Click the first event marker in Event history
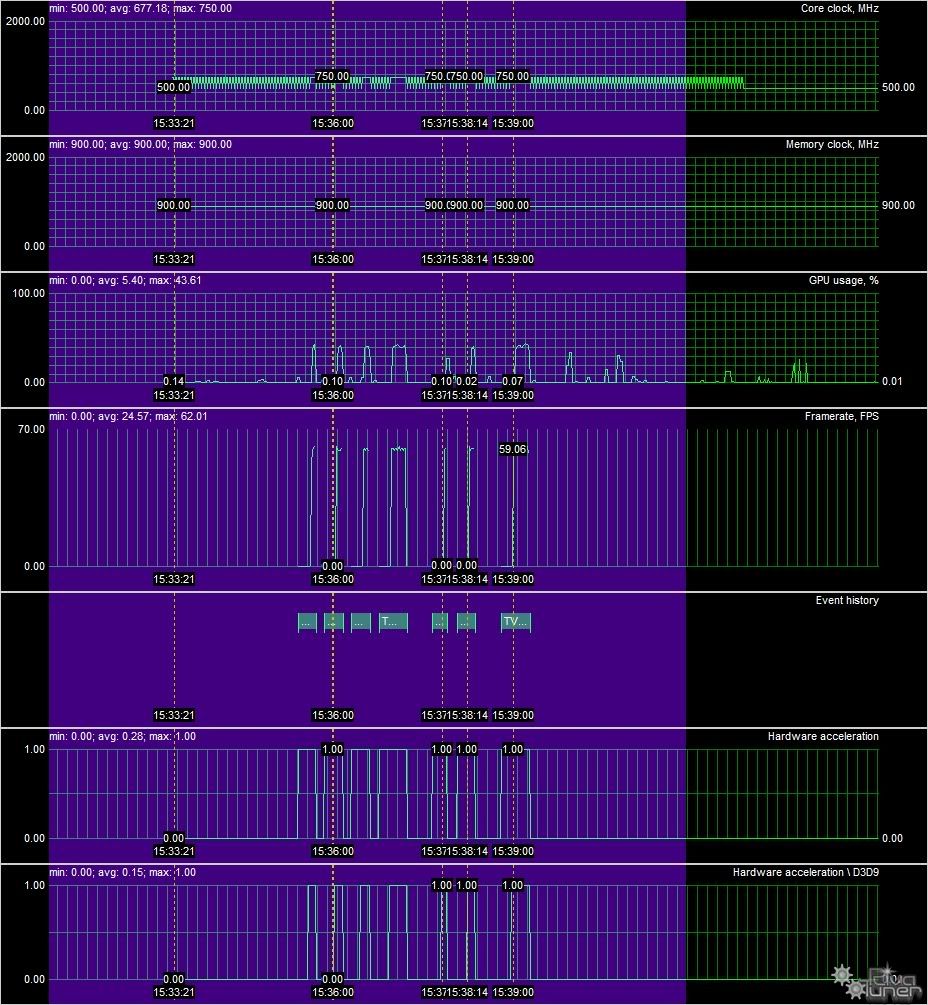928x1005 pixels. pos(307,621)
